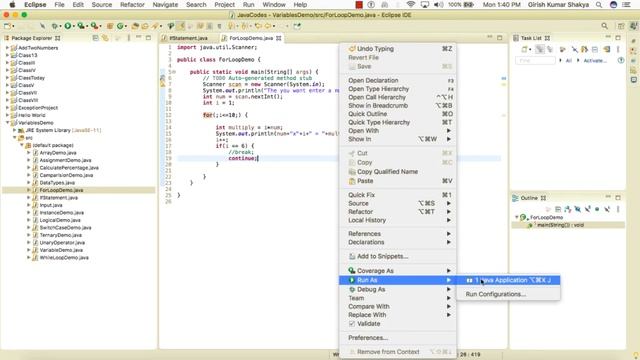Click macOS Spotlight search icon
The image size is (640, 360).
pyautogui.click(x=599, y=5)
